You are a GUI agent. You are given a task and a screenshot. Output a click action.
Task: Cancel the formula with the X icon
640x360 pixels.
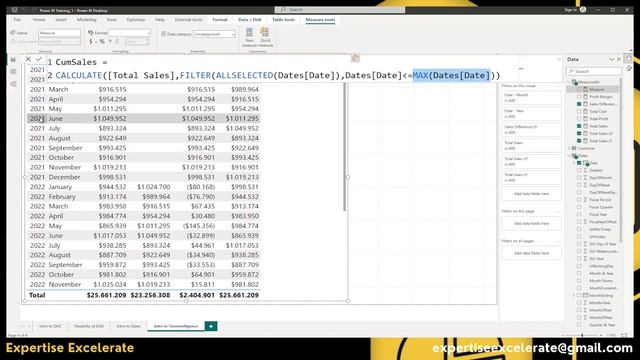coord(28,59)
